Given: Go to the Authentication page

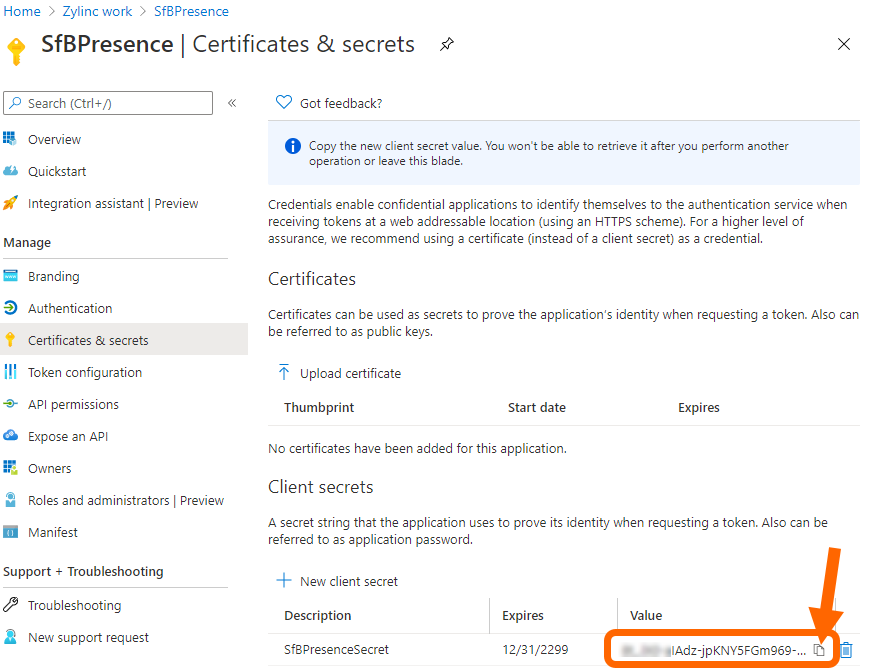Looking at the screenshot, I should click(70, 308).
